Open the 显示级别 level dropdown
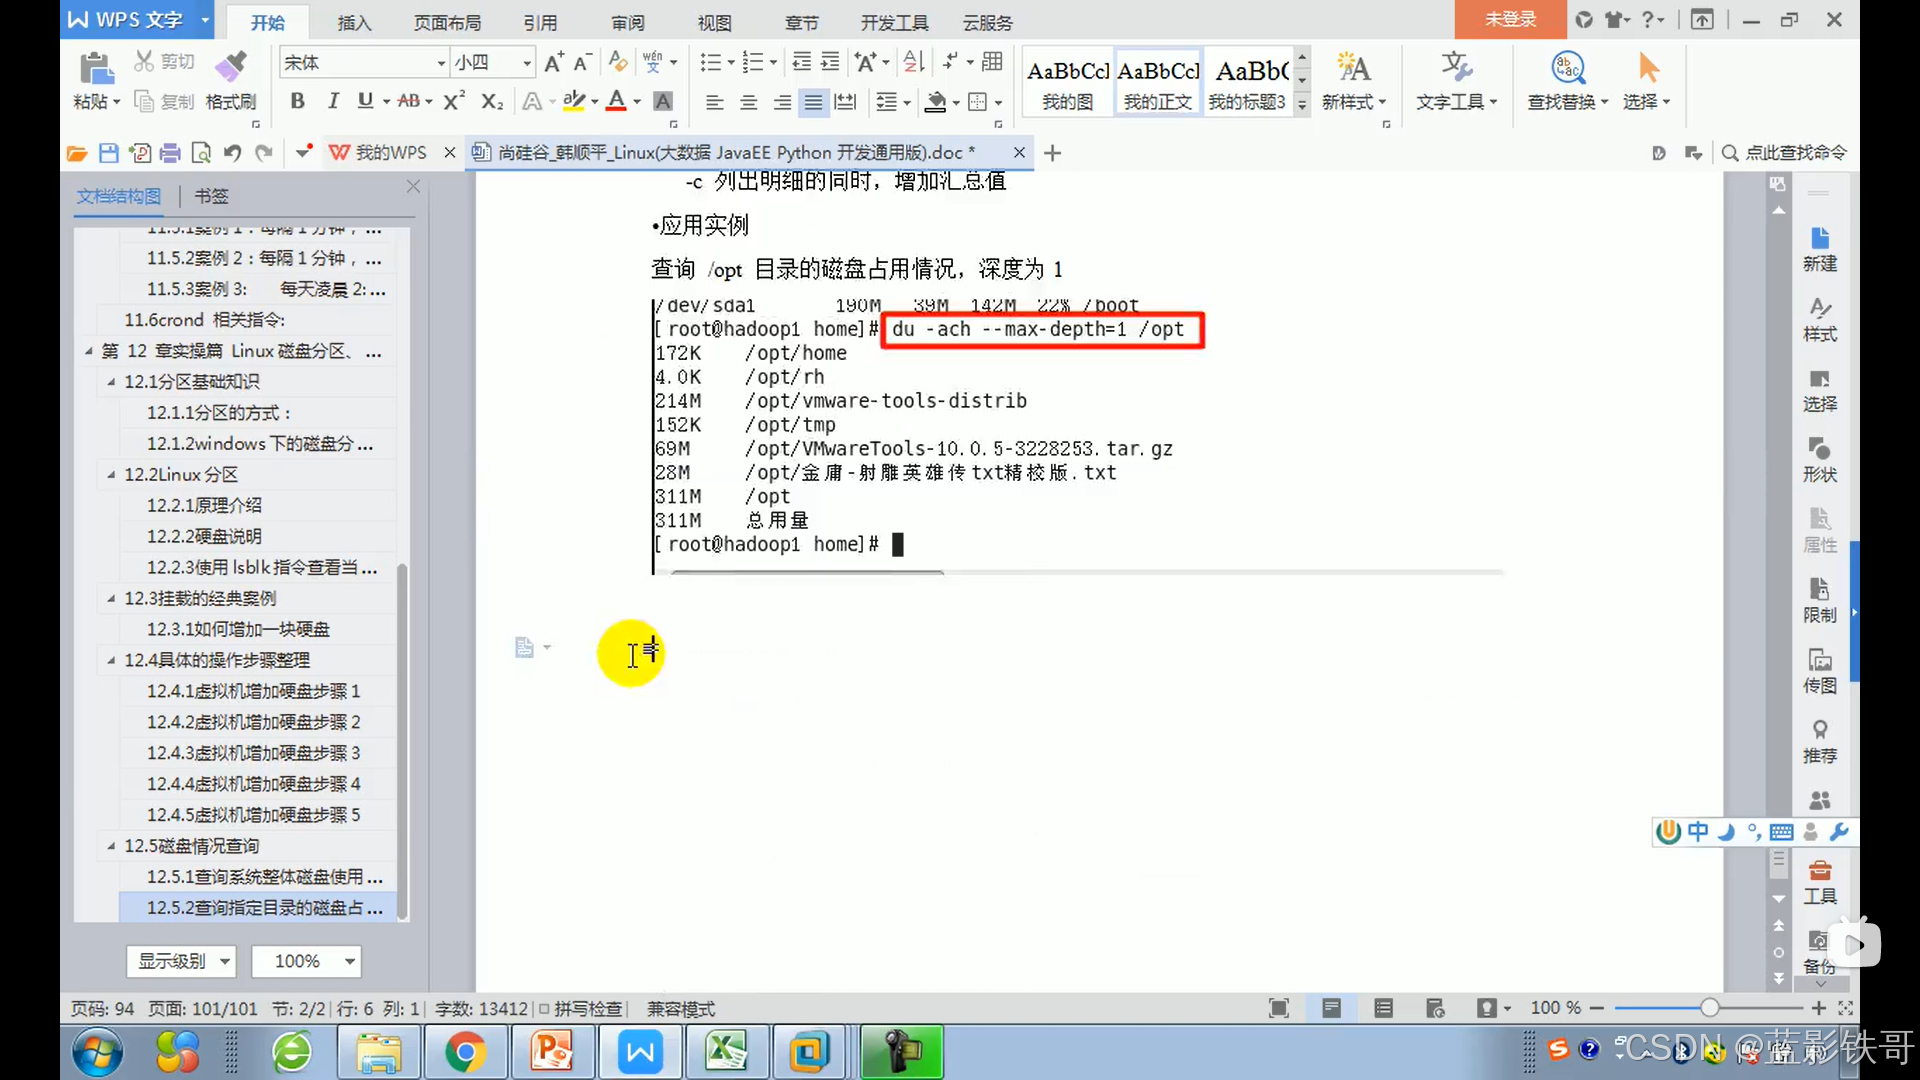 (x=182, y=961)
